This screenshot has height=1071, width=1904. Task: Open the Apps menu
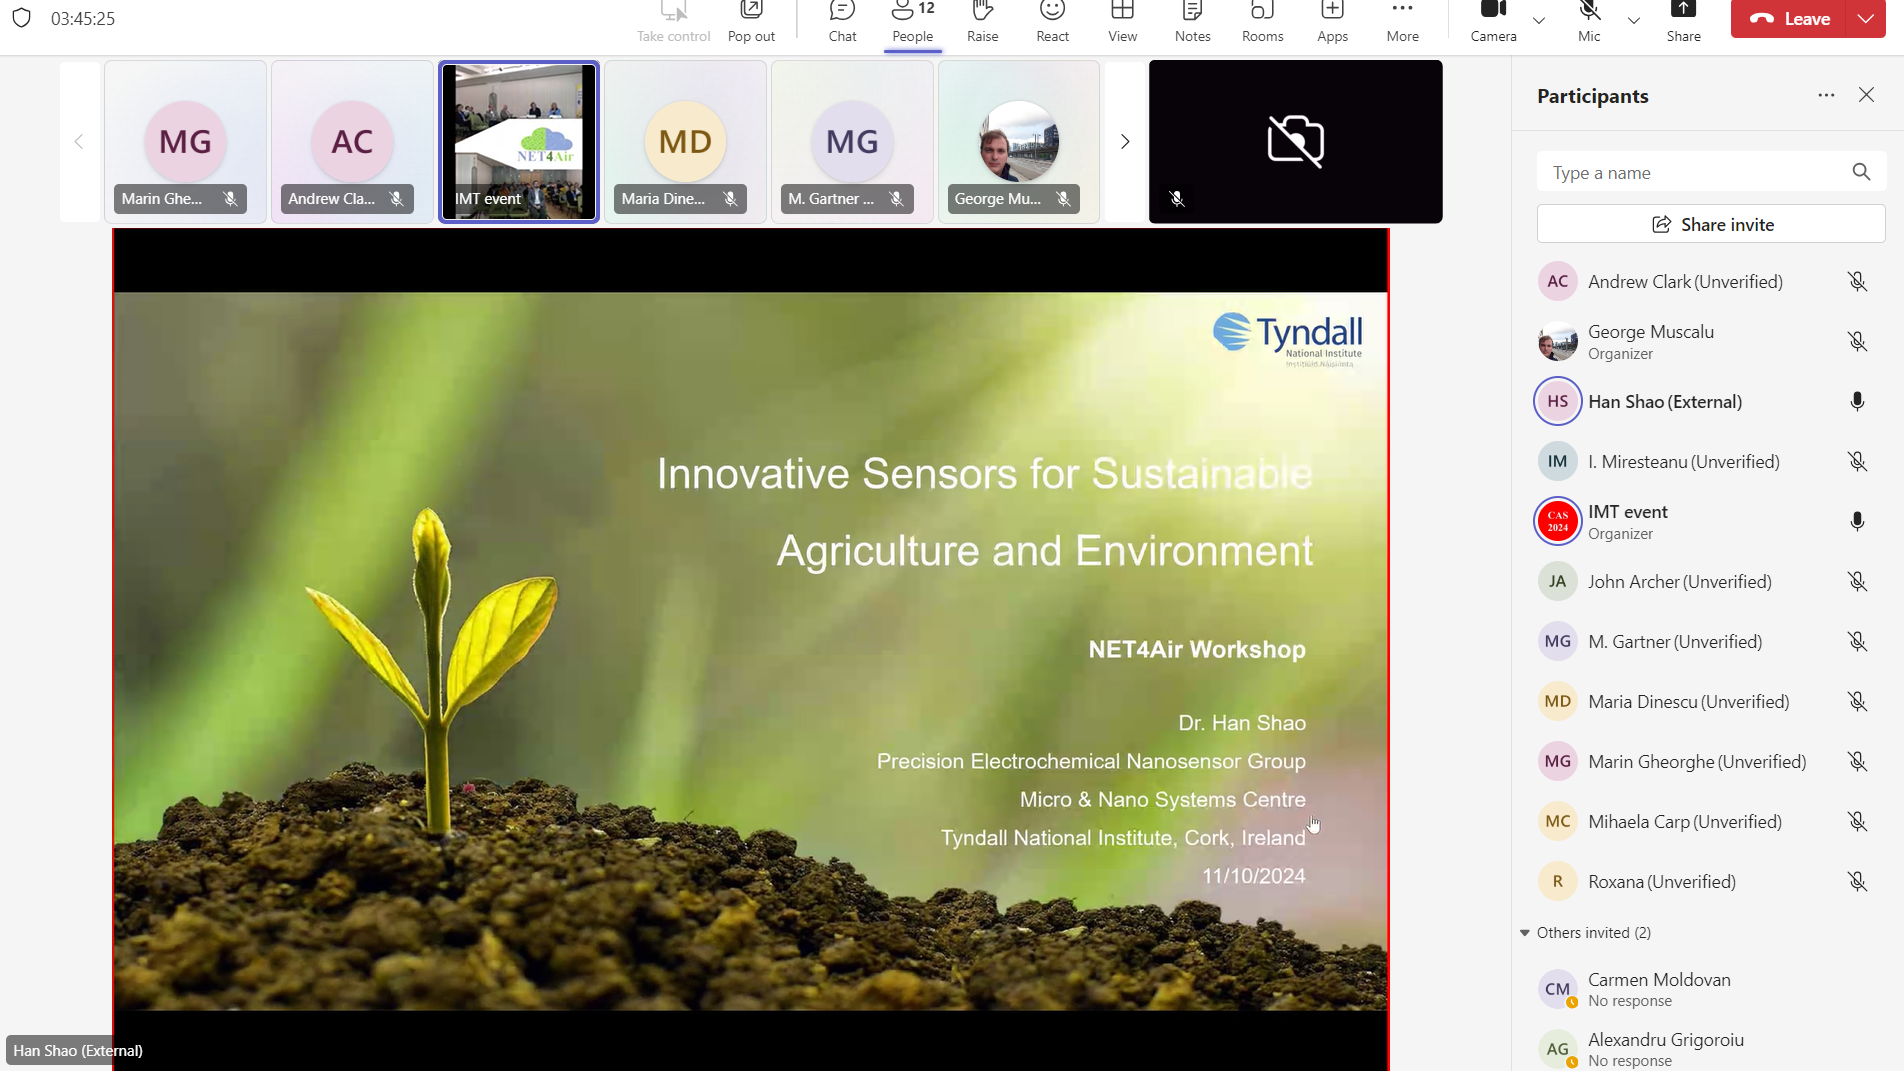(1332, 22)
